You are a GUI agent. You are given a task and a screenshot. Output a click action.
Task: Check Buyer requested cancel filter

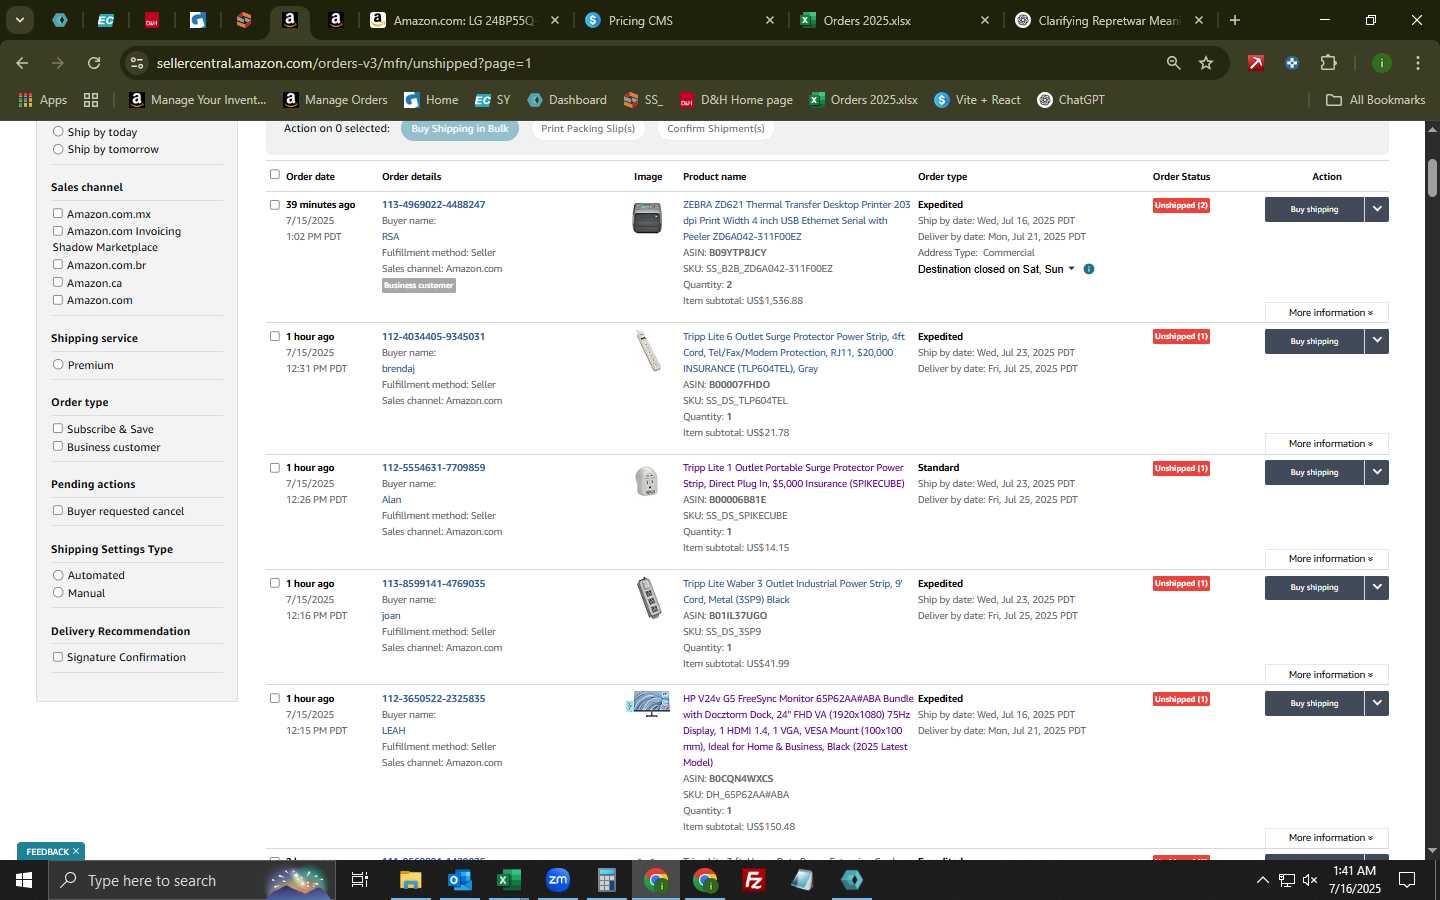[x=58, y=510]
